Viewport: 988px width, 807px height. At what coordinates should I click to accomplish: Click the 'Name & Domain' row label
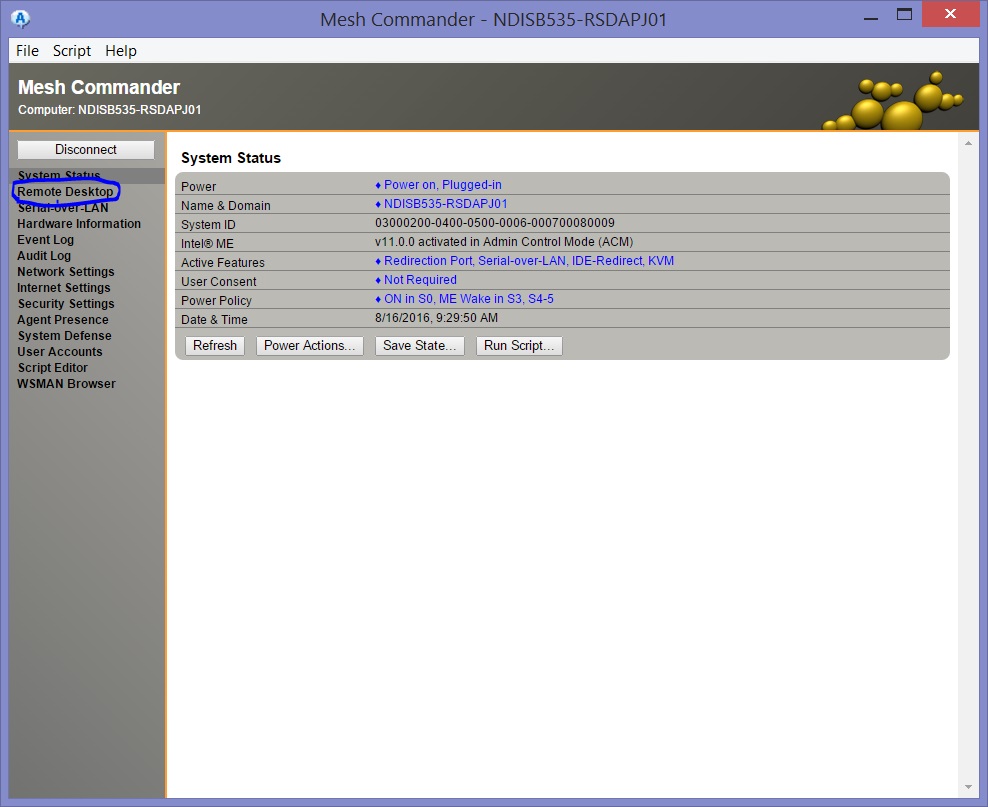(x=226, y=205)
